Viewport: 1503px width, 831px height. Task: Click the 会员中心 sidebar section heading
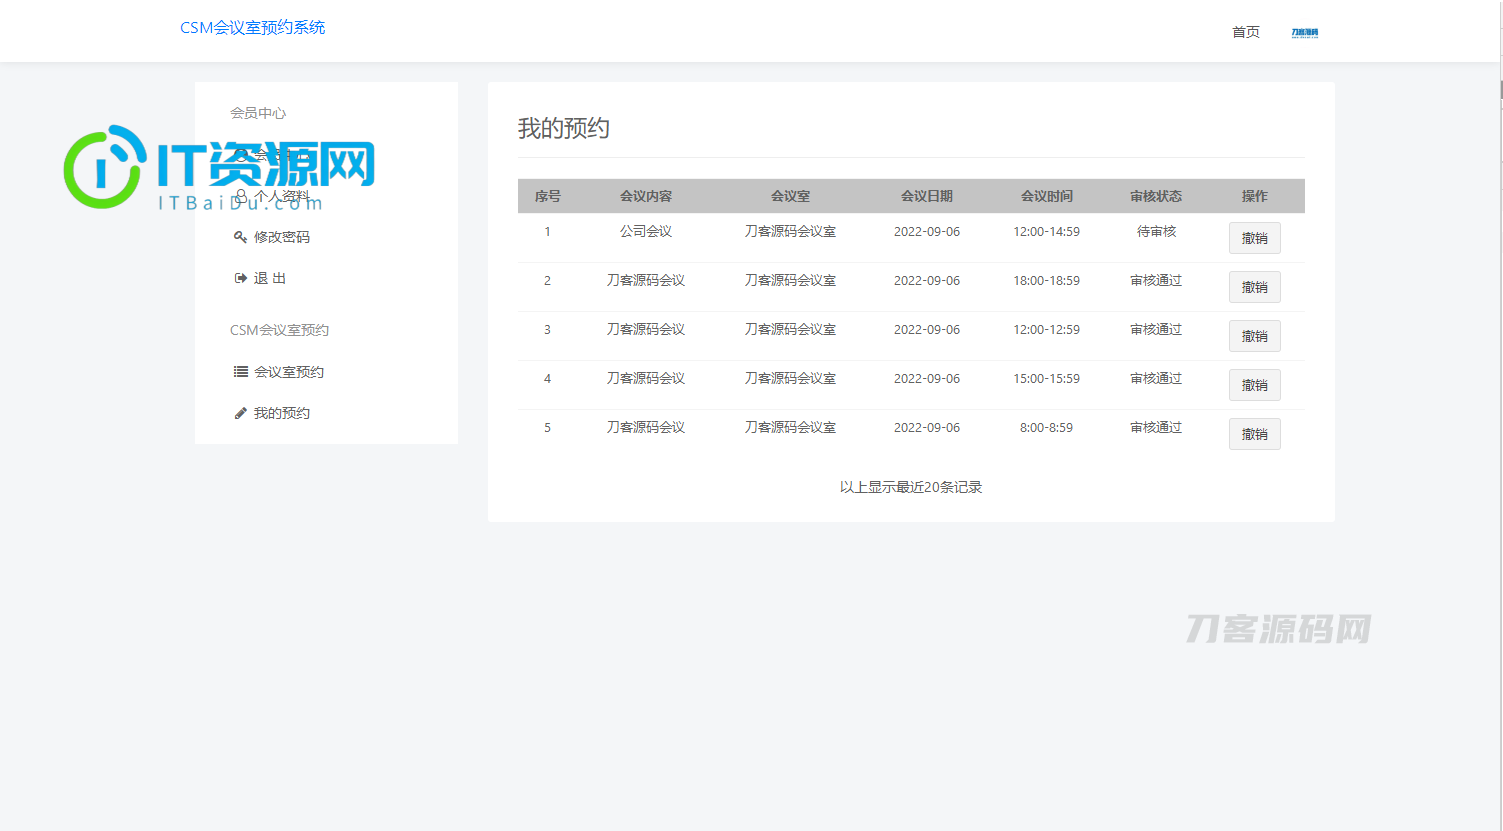pyautogui.click(x=258, y=113)
